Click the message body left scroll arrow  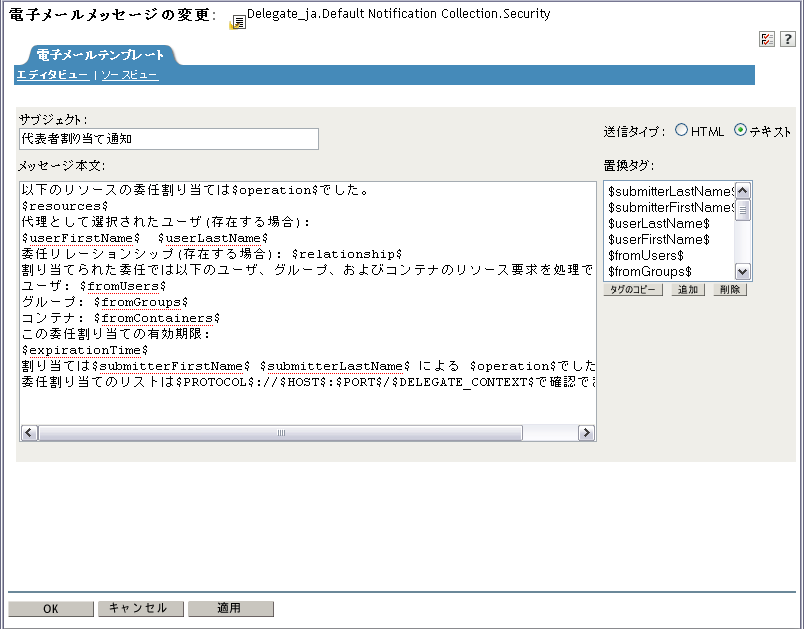click(29, 433)
